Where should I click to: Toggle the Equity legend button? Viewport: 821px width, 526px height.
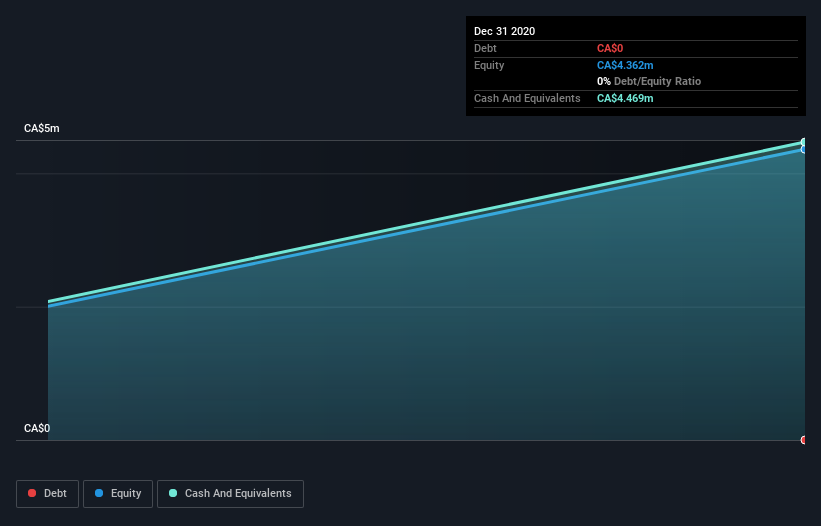(118, 494)
